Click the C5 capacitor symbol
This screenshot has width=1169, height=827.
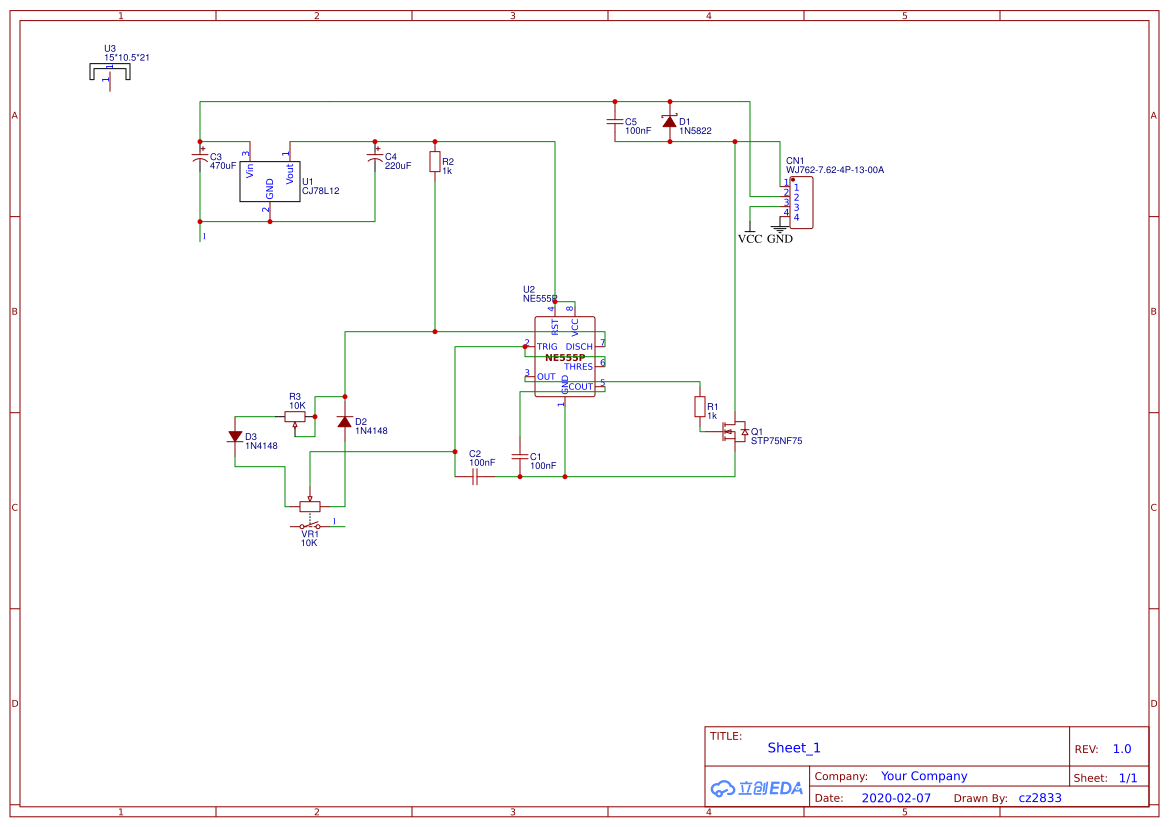tap(615, 121)
